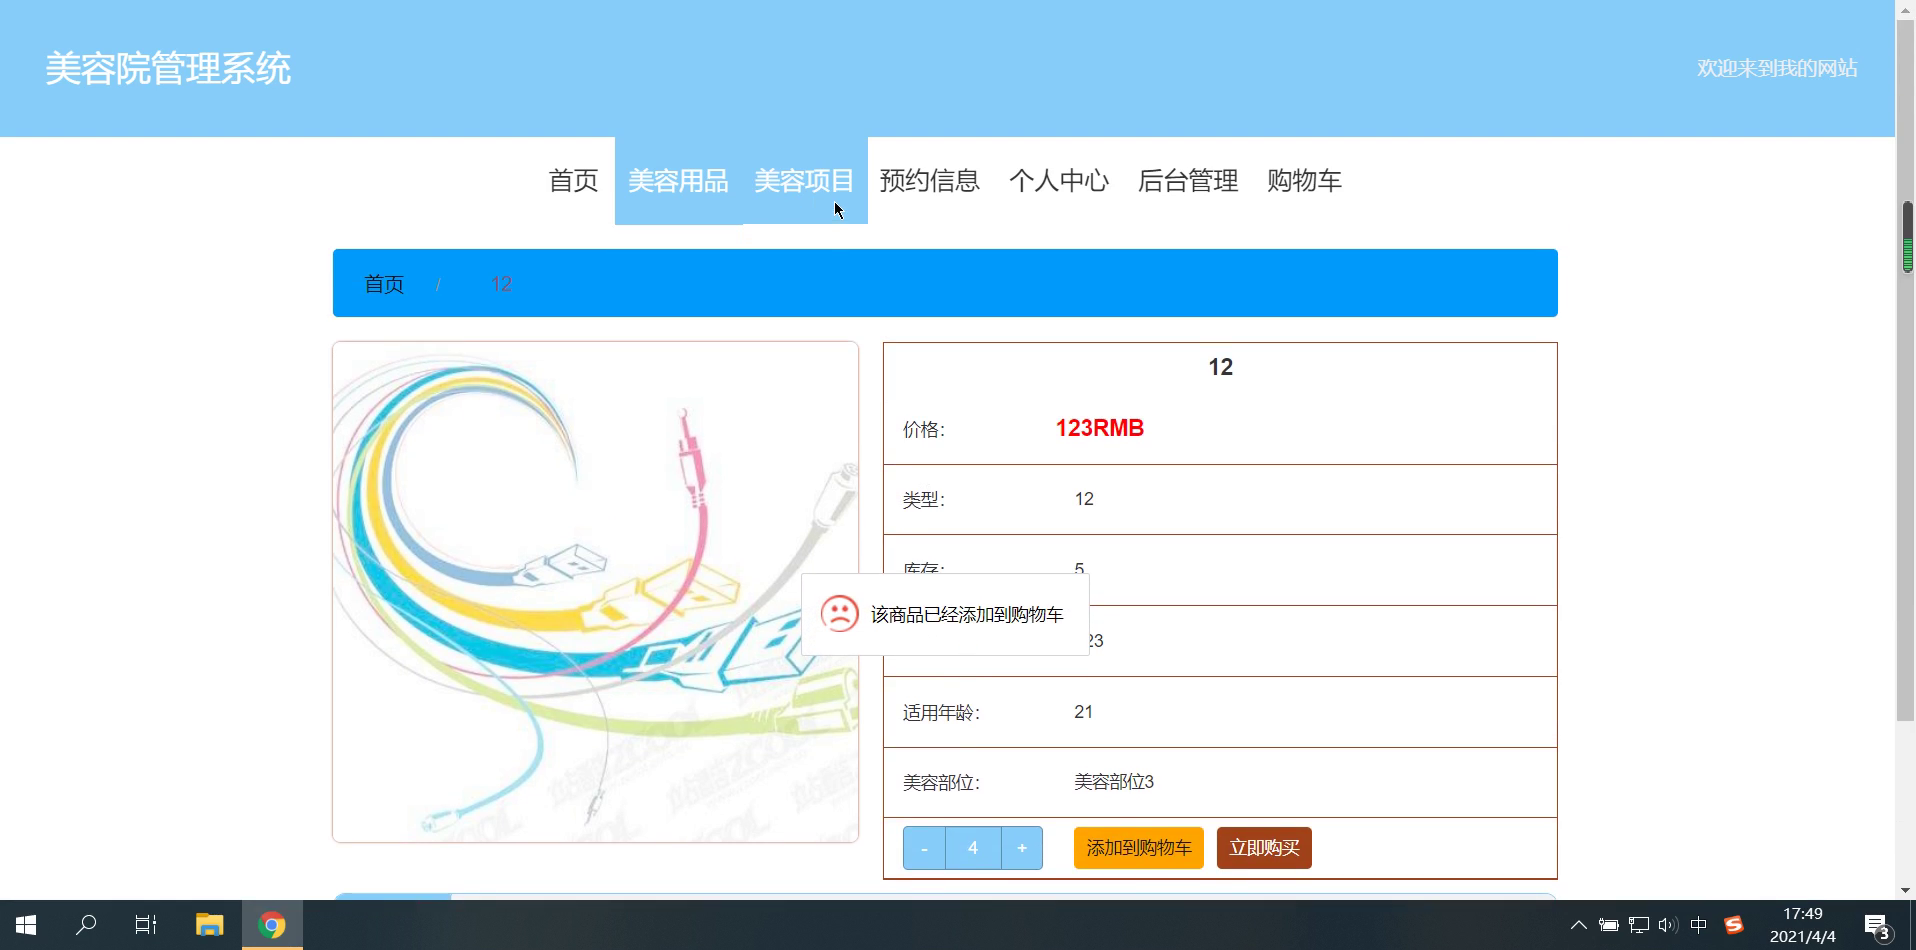
Task: Click the 类型 value 12
Action: 1084,499
